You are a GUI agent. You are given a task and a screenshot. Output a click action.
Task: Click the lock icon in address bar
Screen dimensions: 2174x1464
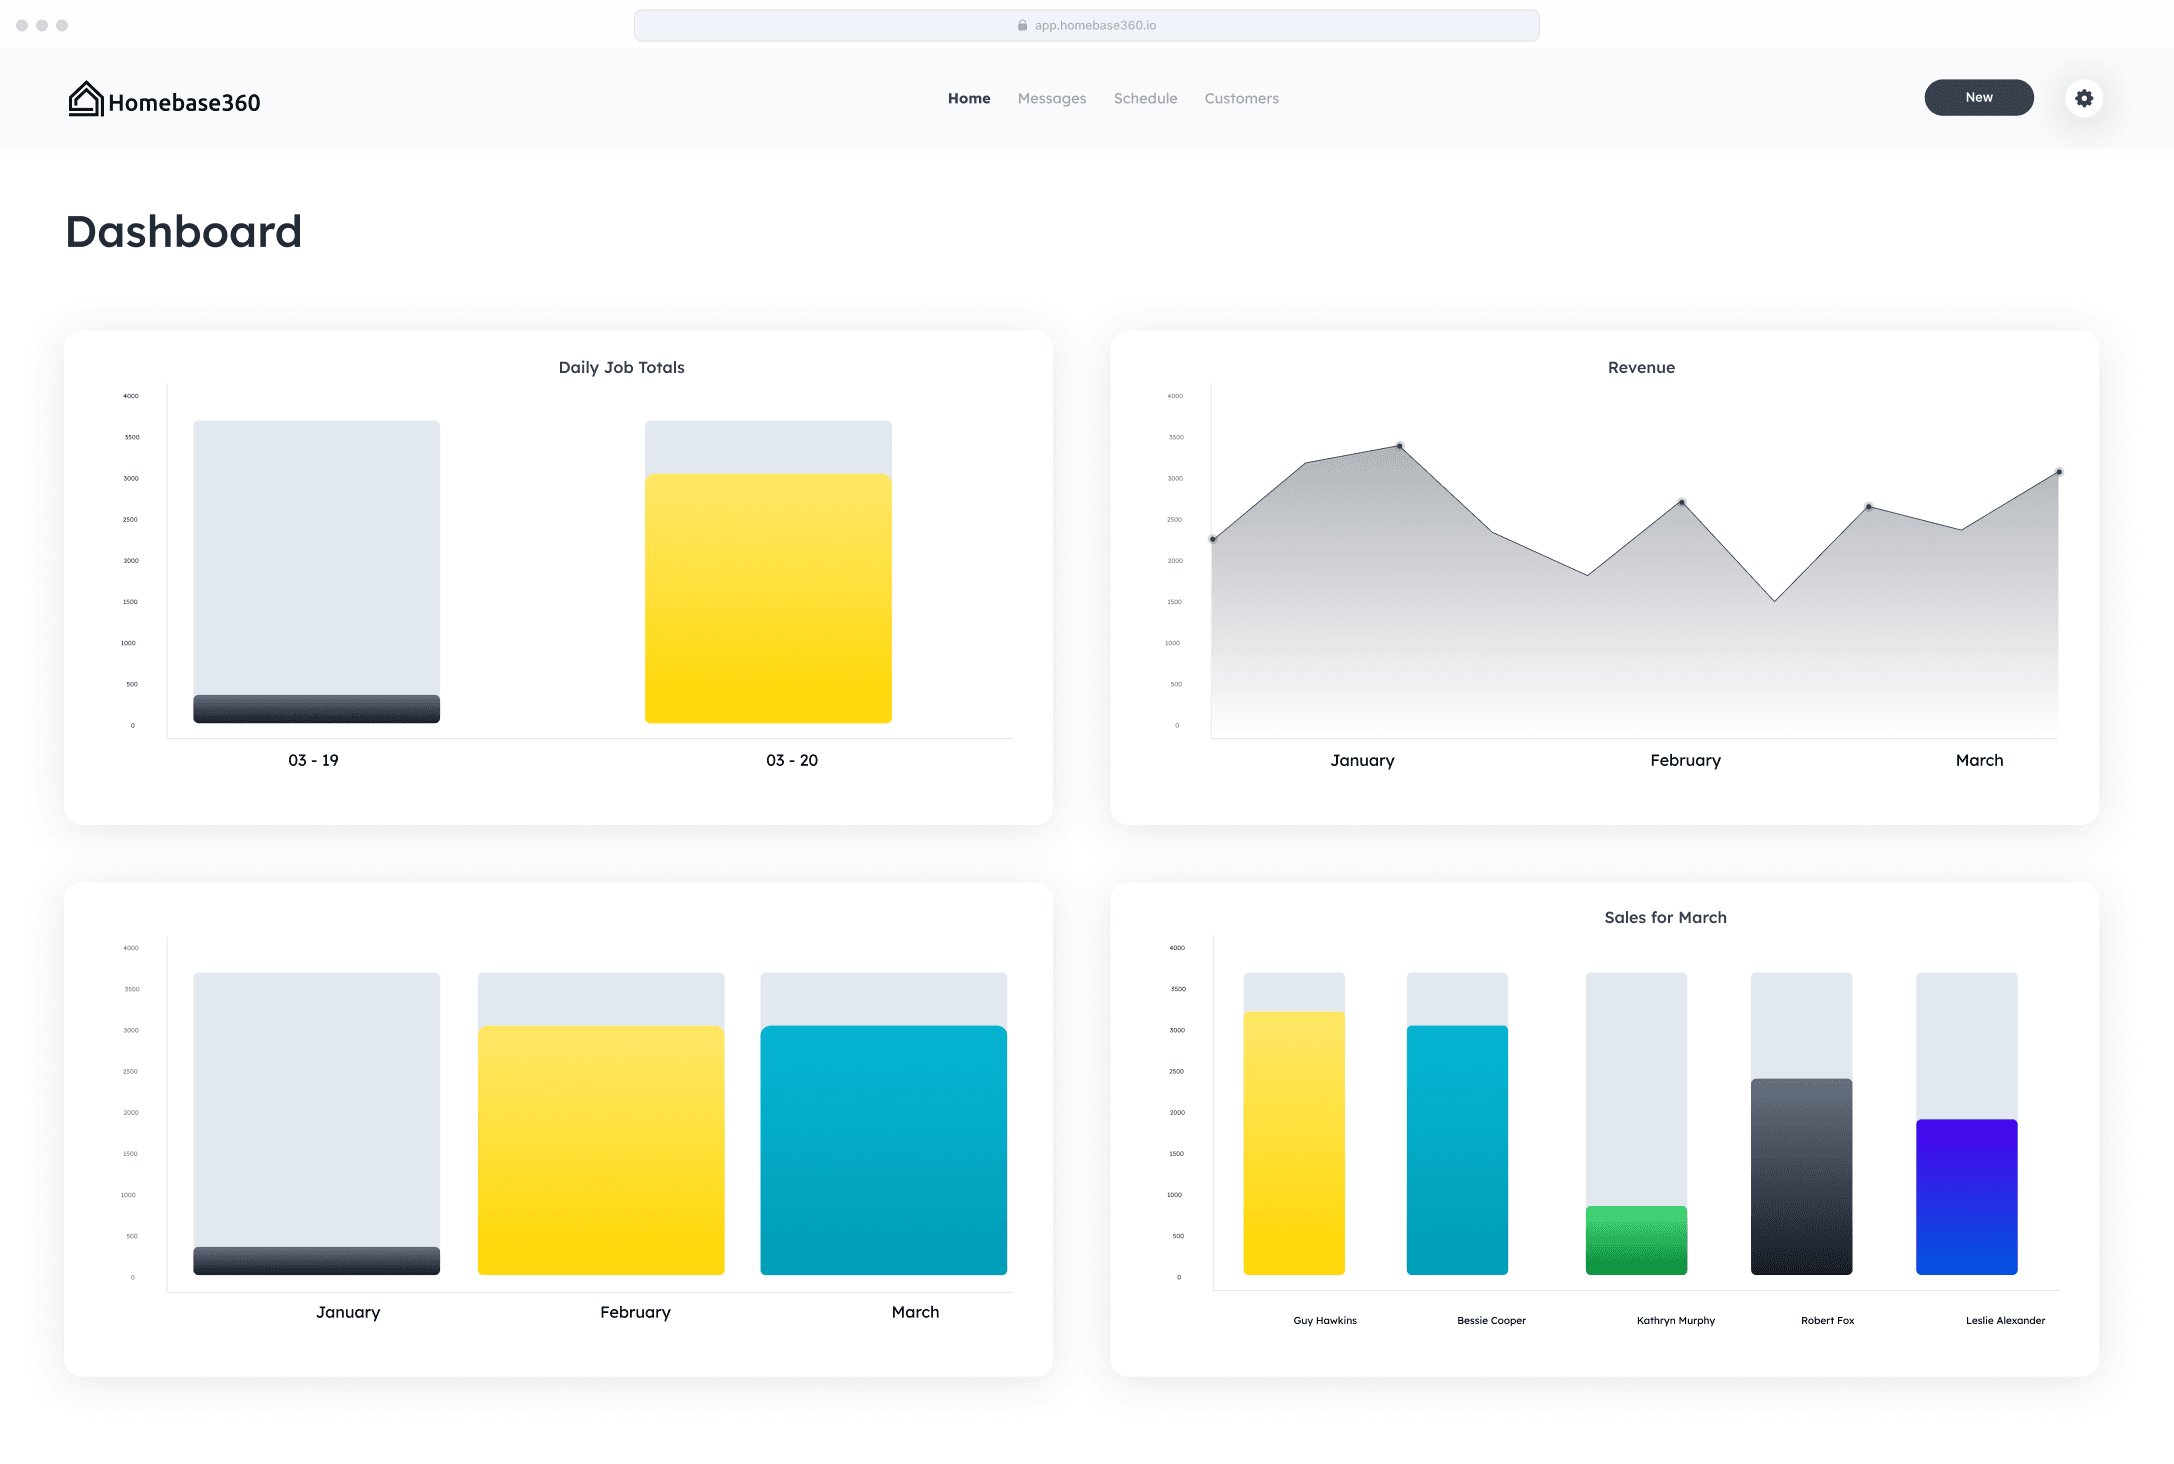1022,25
